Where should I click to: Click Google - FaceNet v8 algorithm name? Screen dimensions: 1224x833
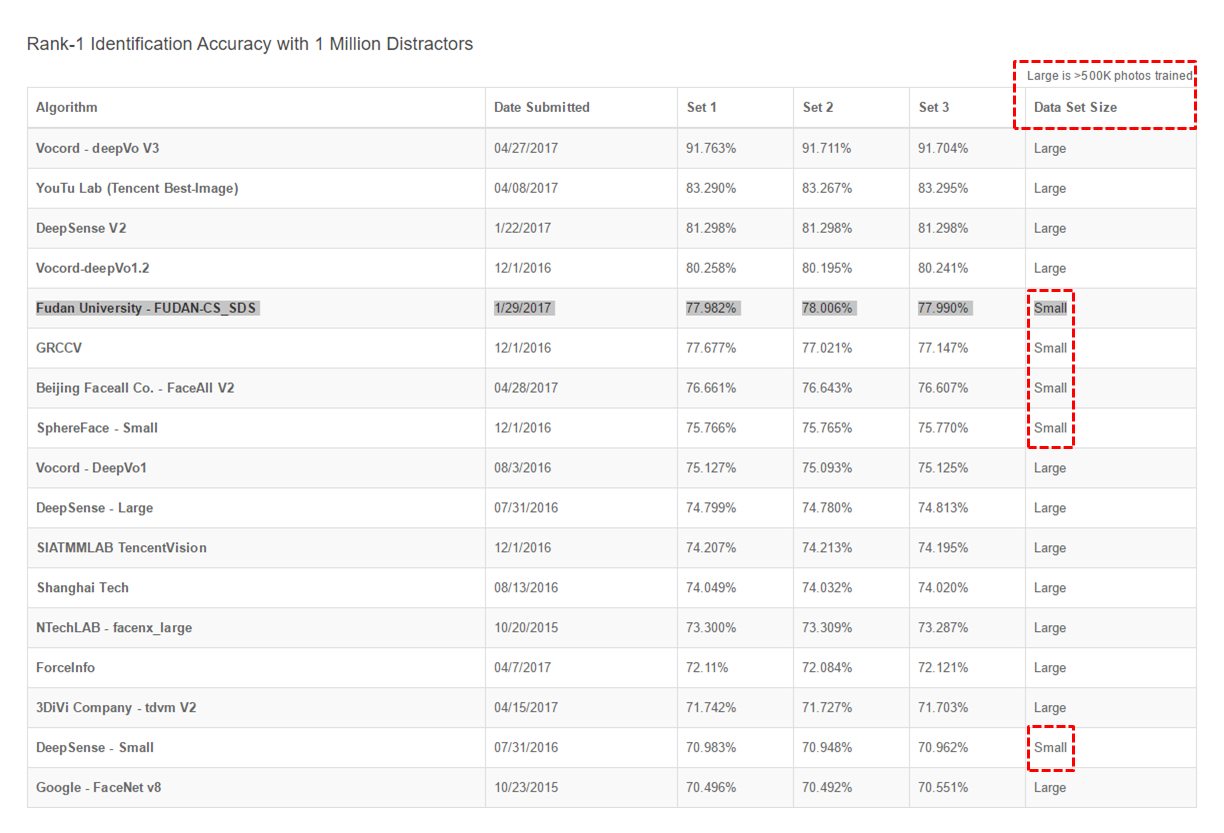click(99, 788)
